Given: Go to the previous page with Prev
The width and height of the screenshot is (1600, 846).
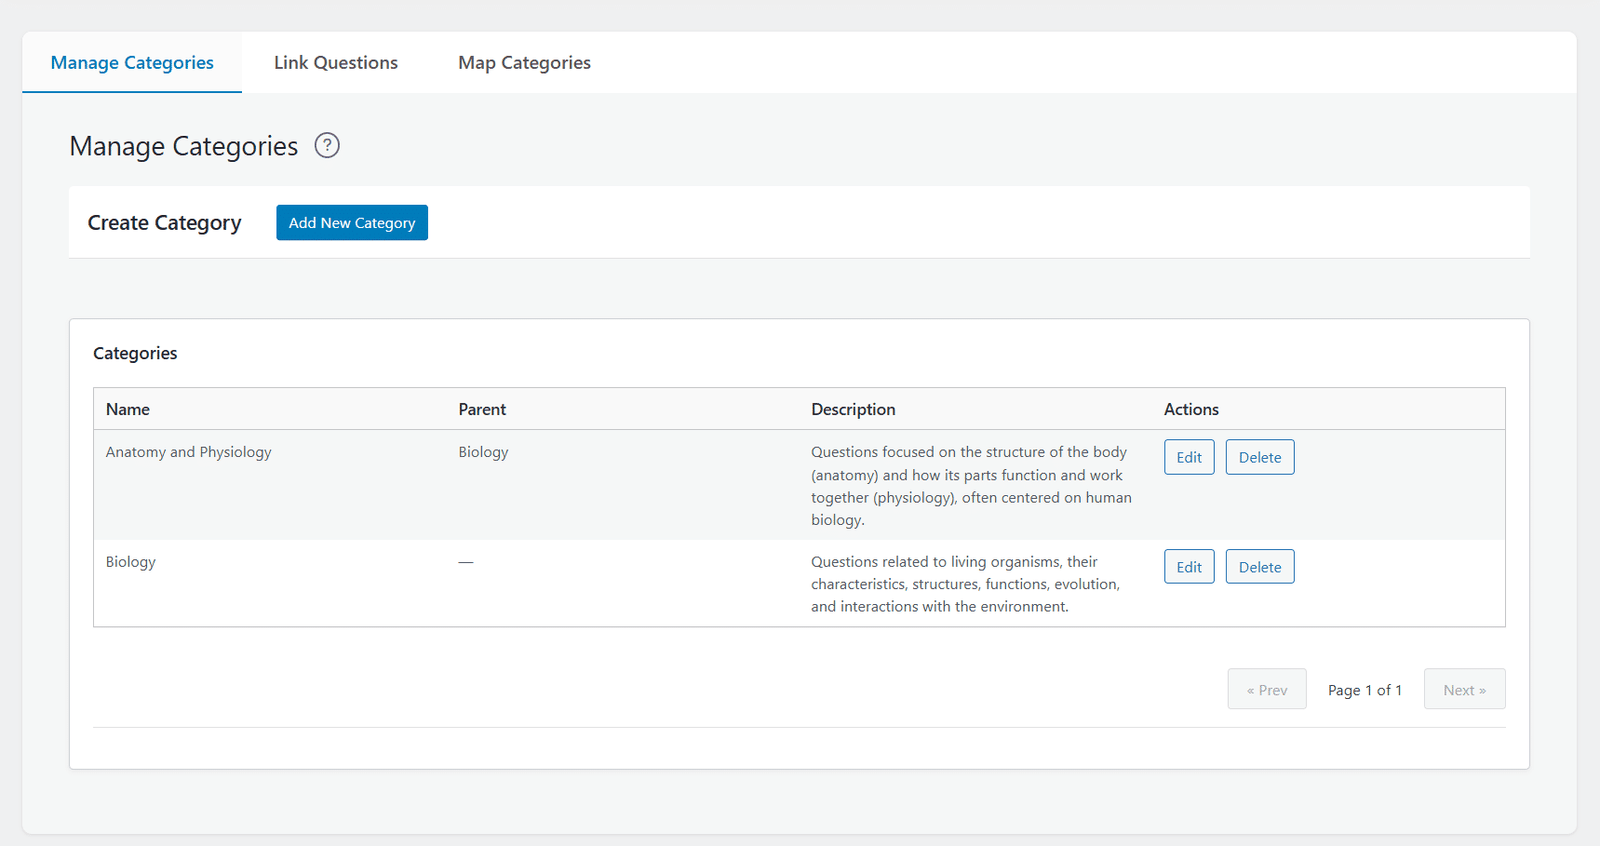Looking at the screenshot, I should (x=1267, y=689).
